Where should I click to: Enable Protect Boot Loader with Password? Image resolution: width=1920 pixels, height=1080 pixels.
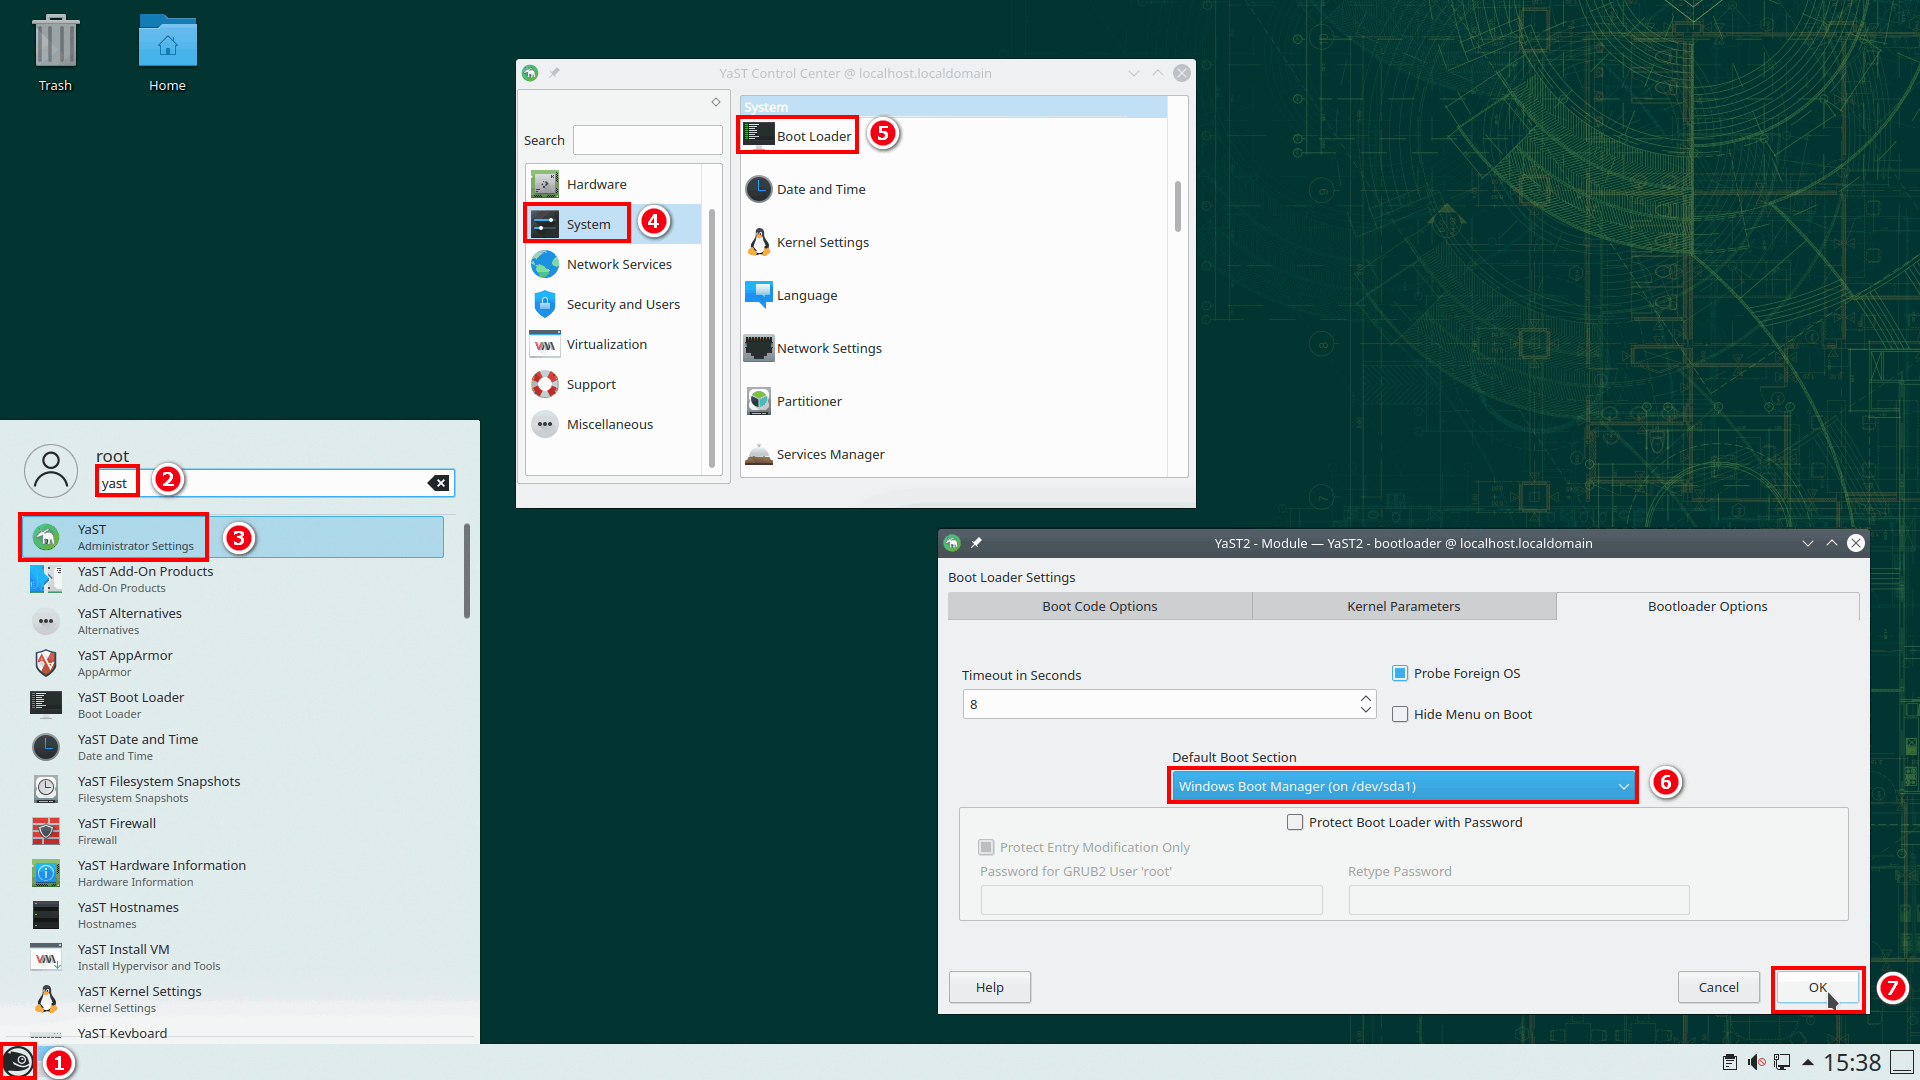(1295, 822)
